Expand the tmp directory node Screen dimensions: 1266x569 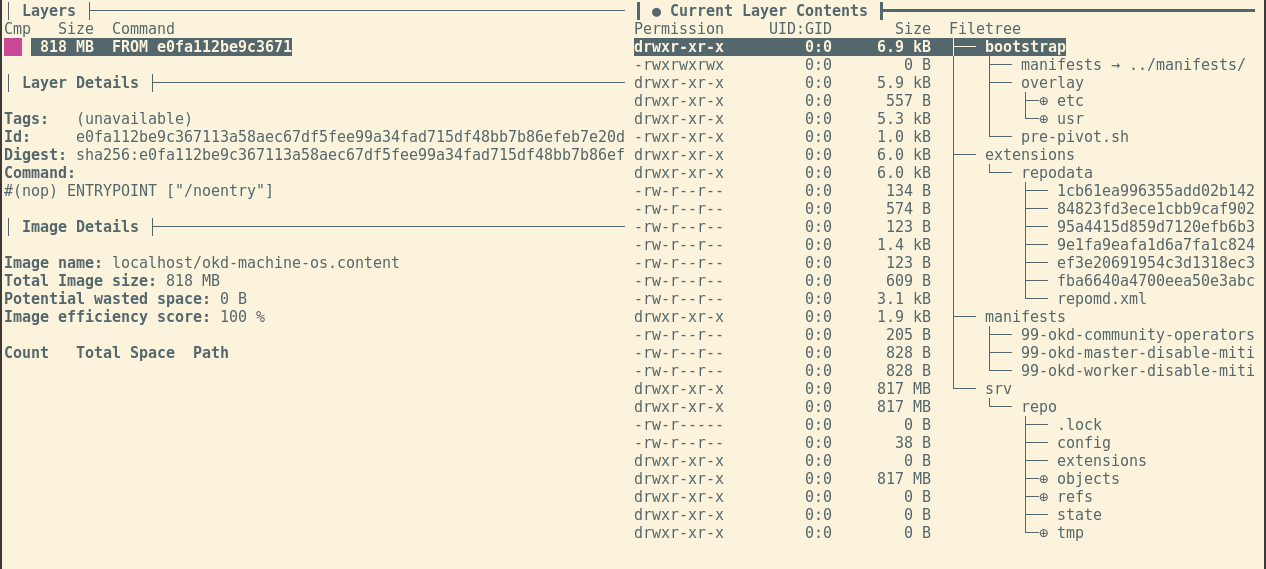[1043, 533]
